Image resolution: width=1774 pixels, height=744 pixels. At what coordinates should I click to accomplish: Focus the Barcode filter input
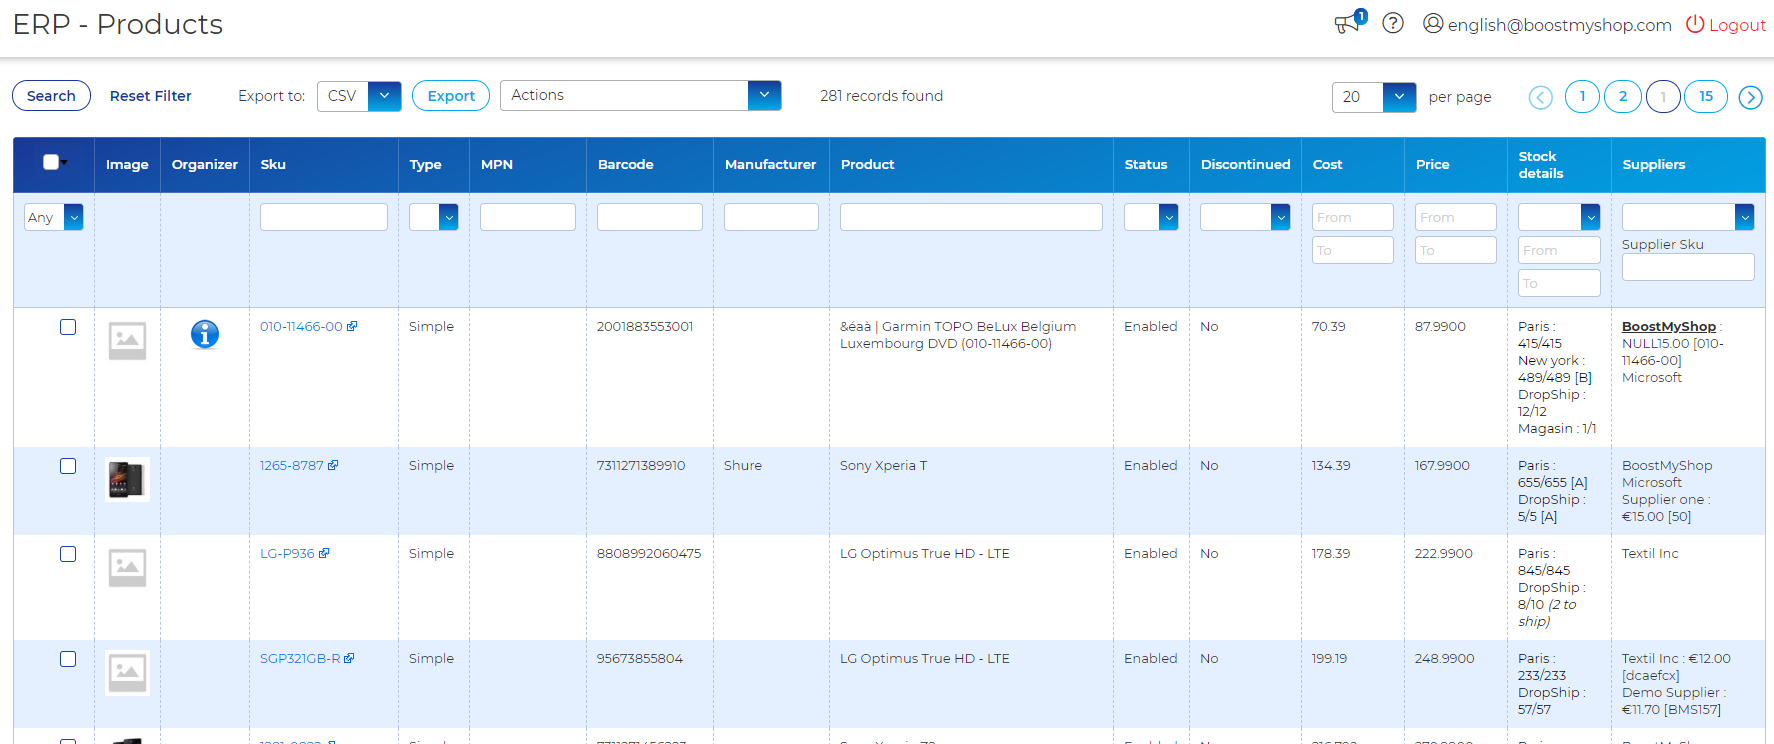tap(650, 217)
